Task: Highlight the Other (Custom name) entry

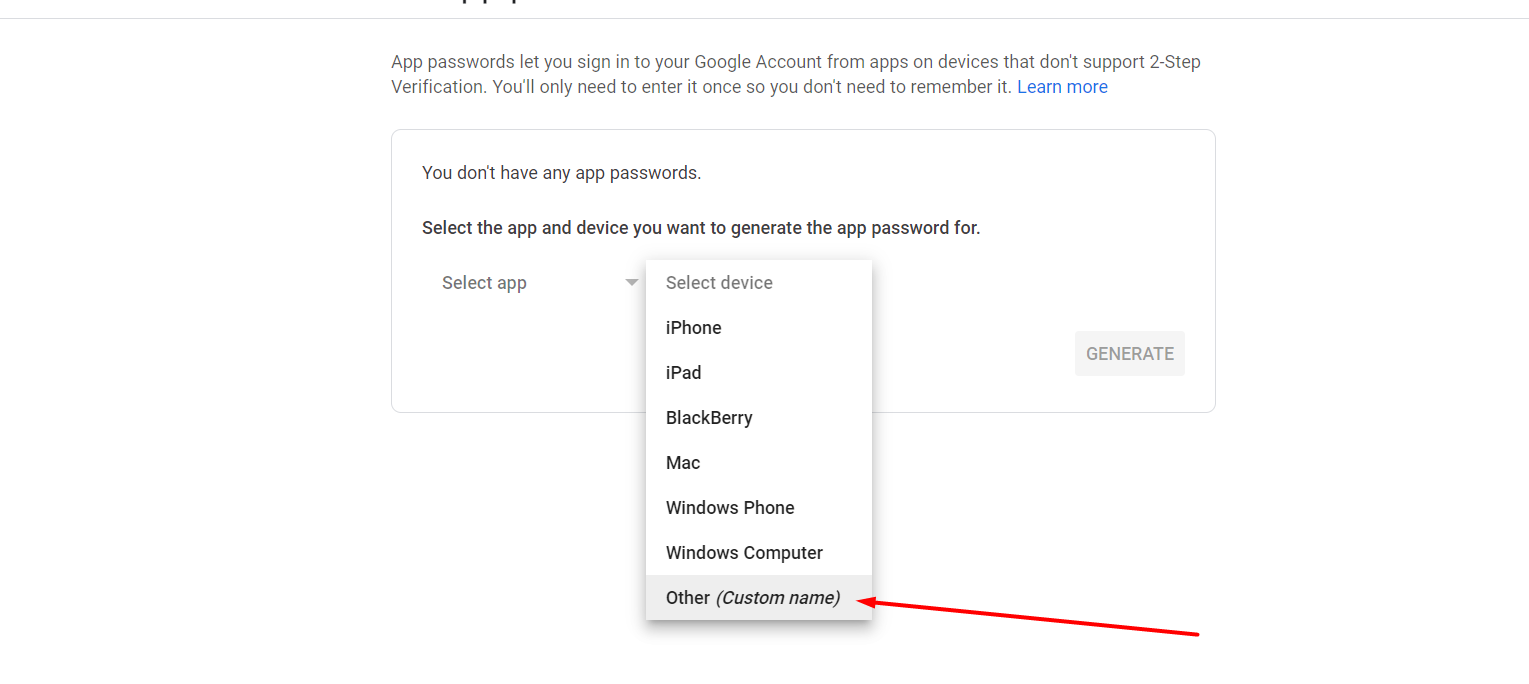Action: pyautogui.click(x=752, y=597)
